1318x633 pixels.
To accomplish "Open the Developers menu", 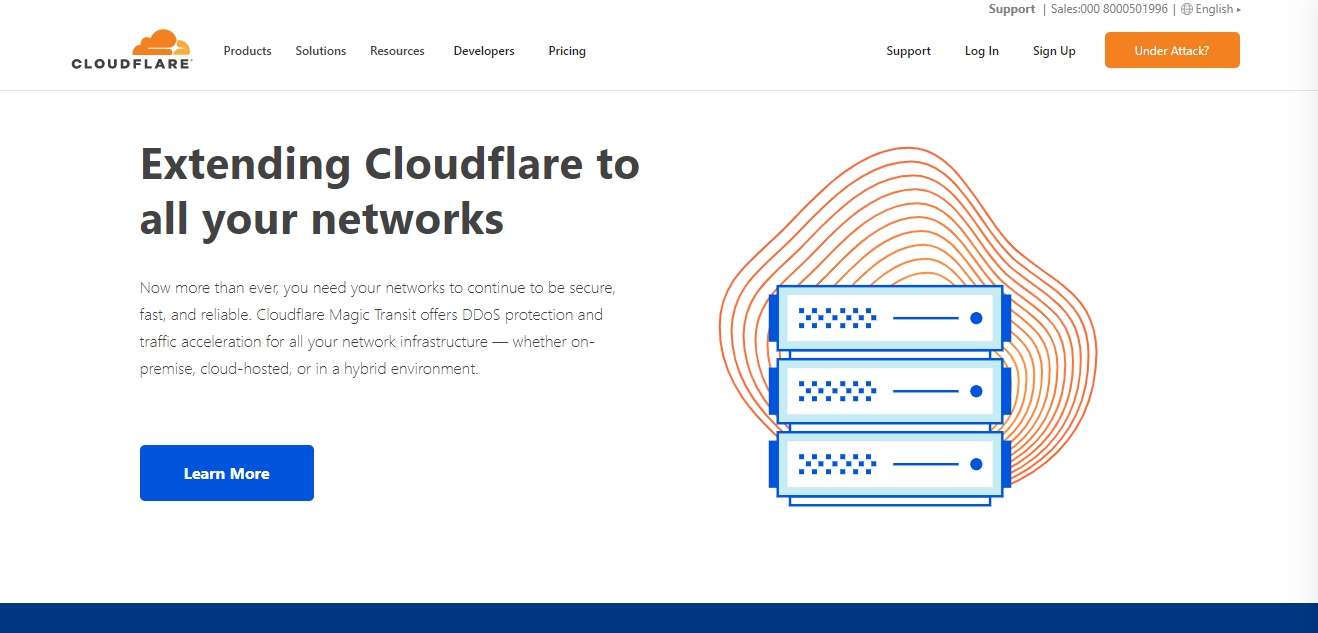I will (484, 51).
